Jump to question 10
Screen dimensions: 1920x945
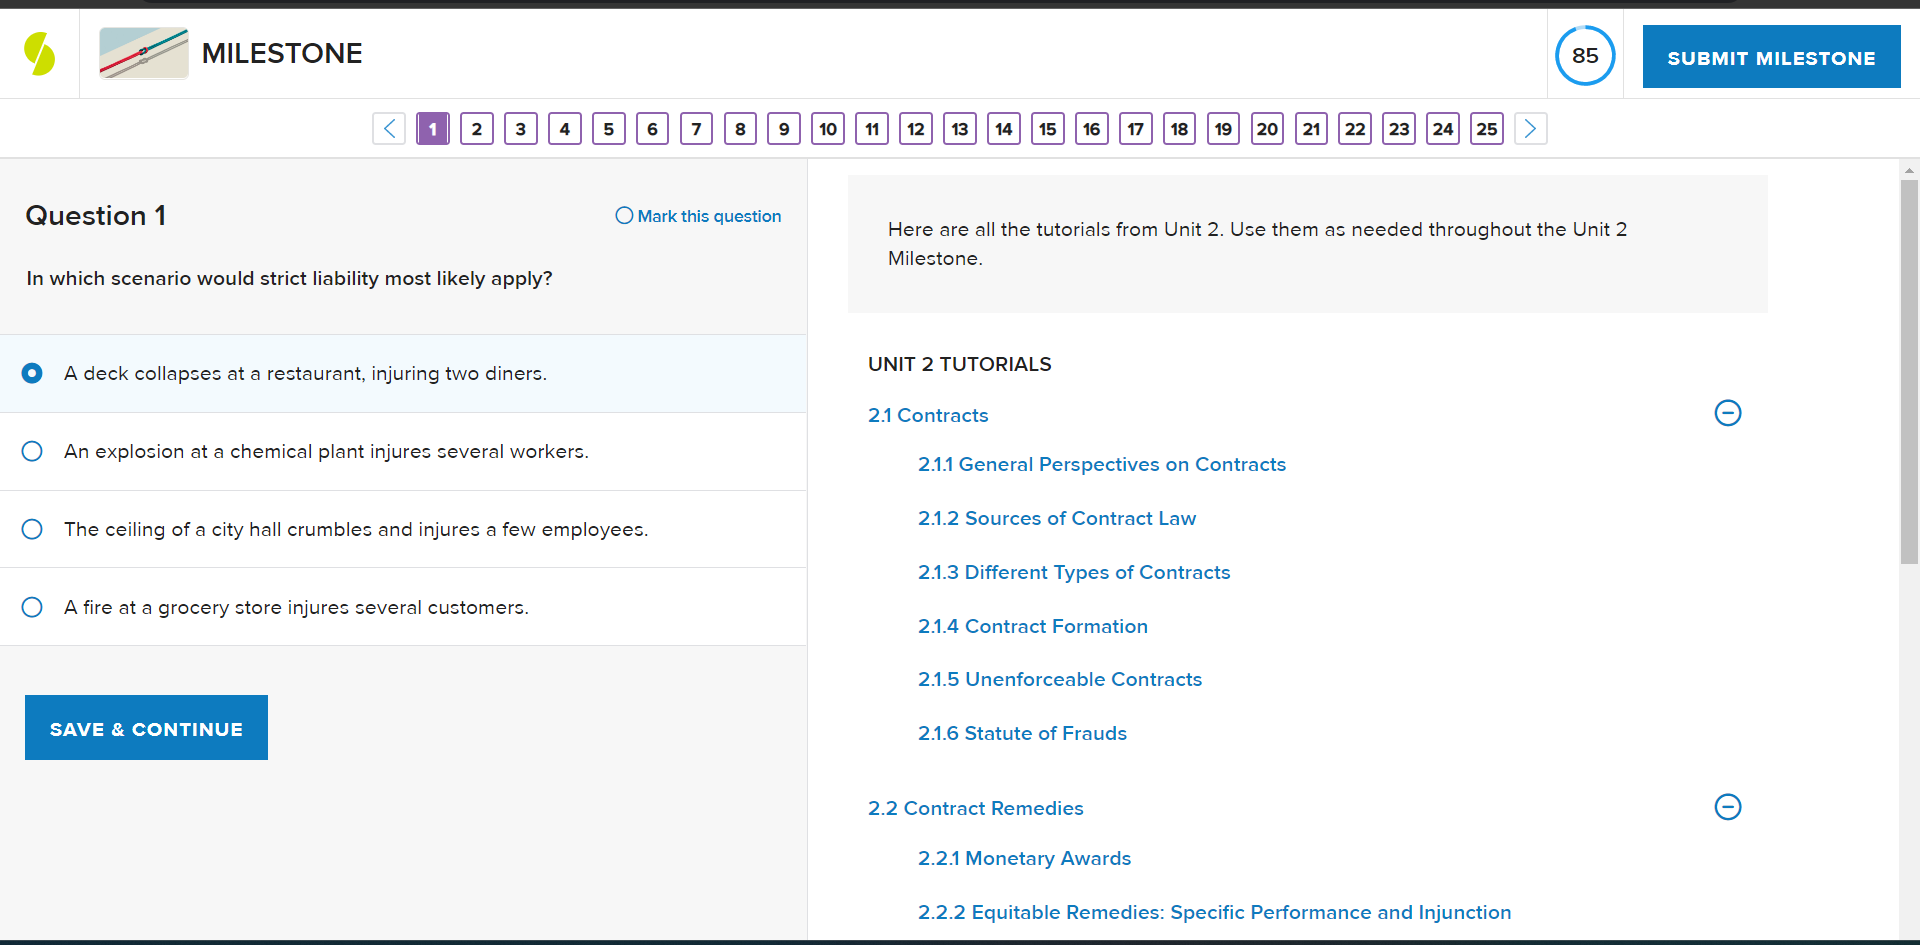(x=828, y=129)
